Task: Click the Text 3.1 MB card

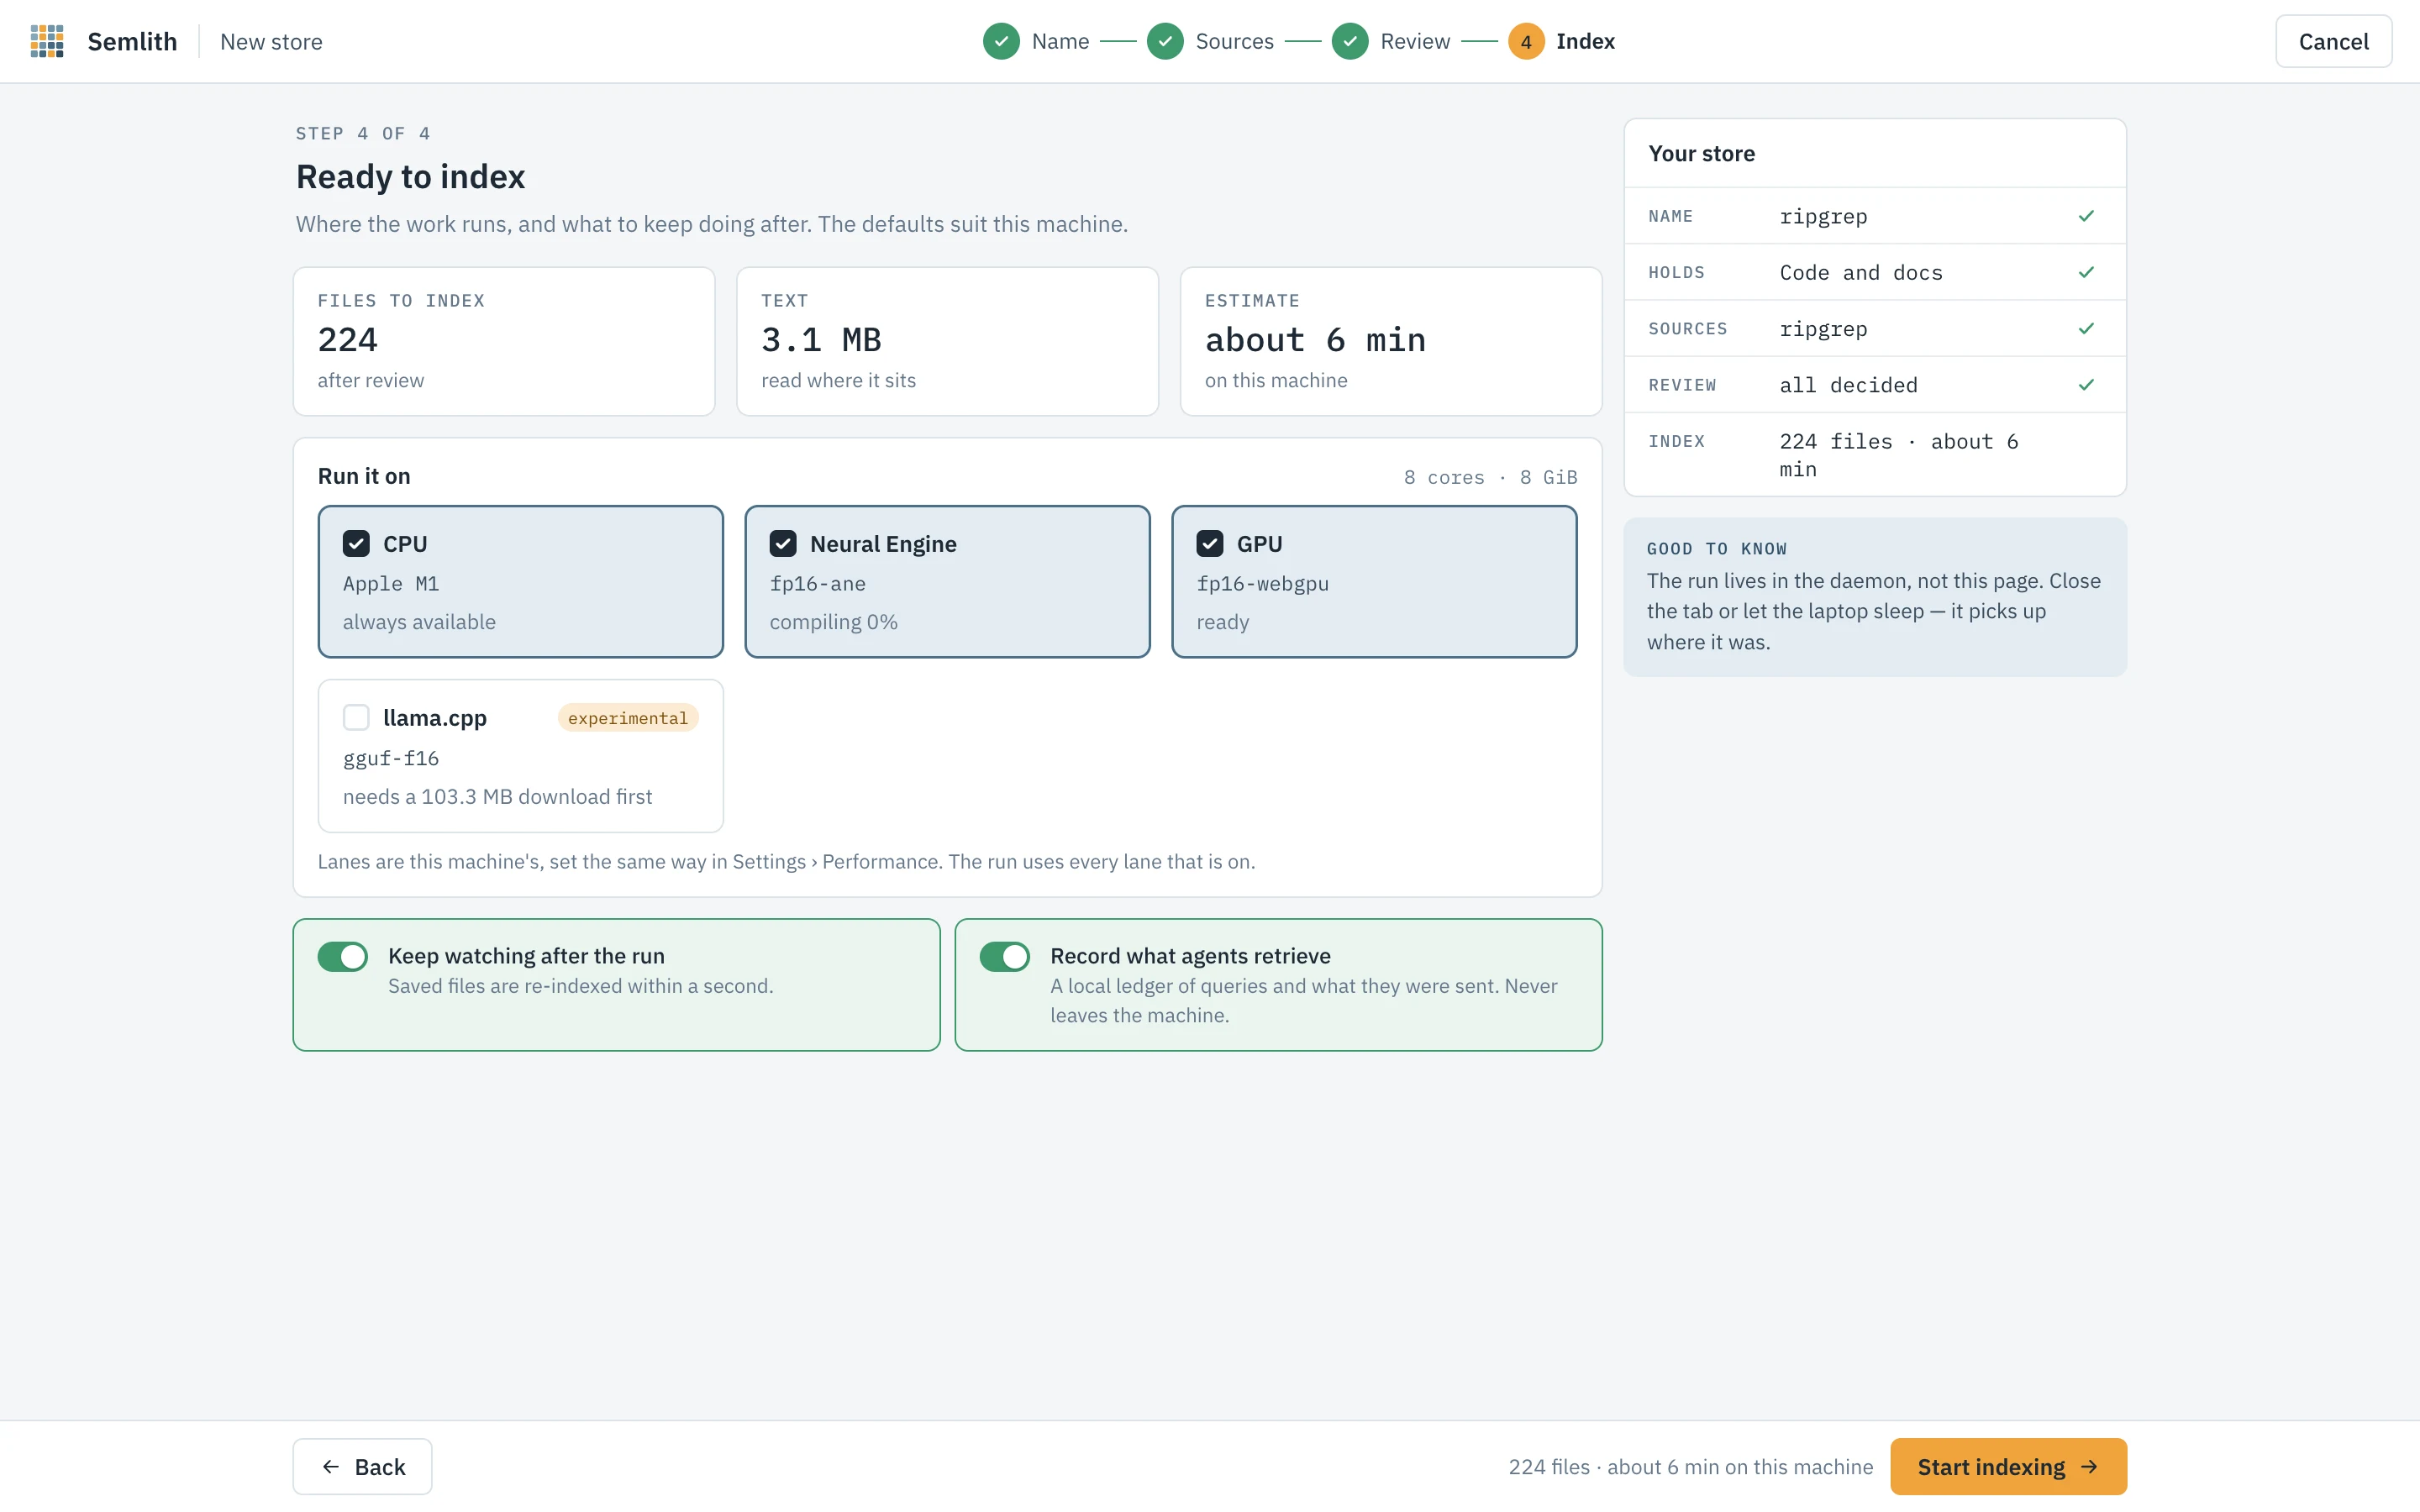Action: (x=947, y=341)
